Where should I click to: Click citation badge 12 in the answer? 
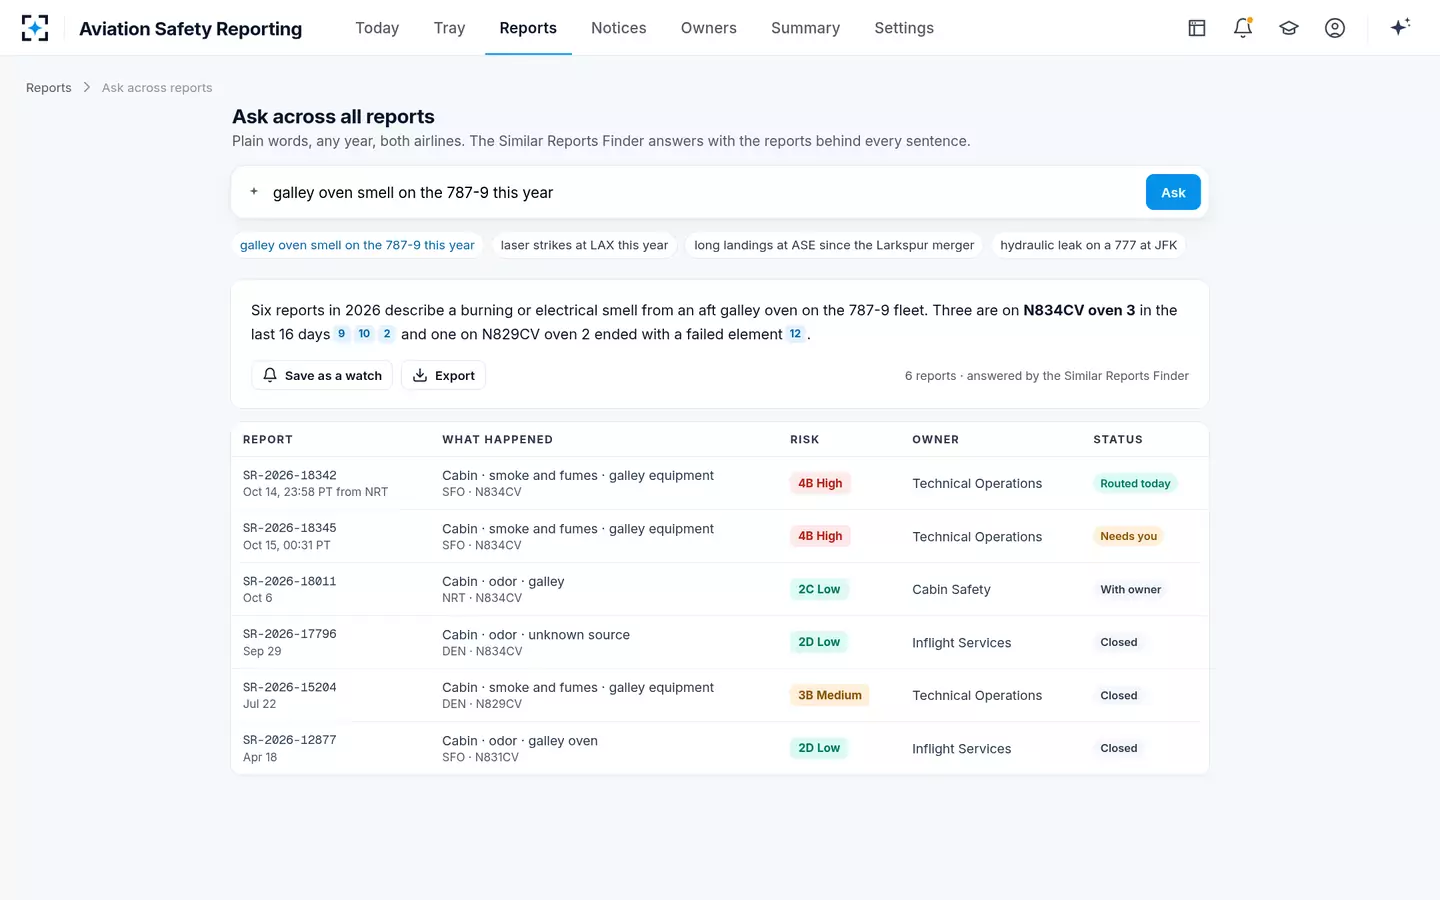click(x=795, y=334)
